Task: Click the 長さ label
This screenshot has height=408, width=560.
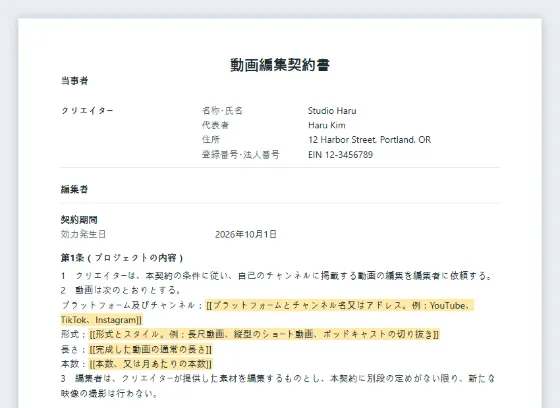Action: coord(73,349)
